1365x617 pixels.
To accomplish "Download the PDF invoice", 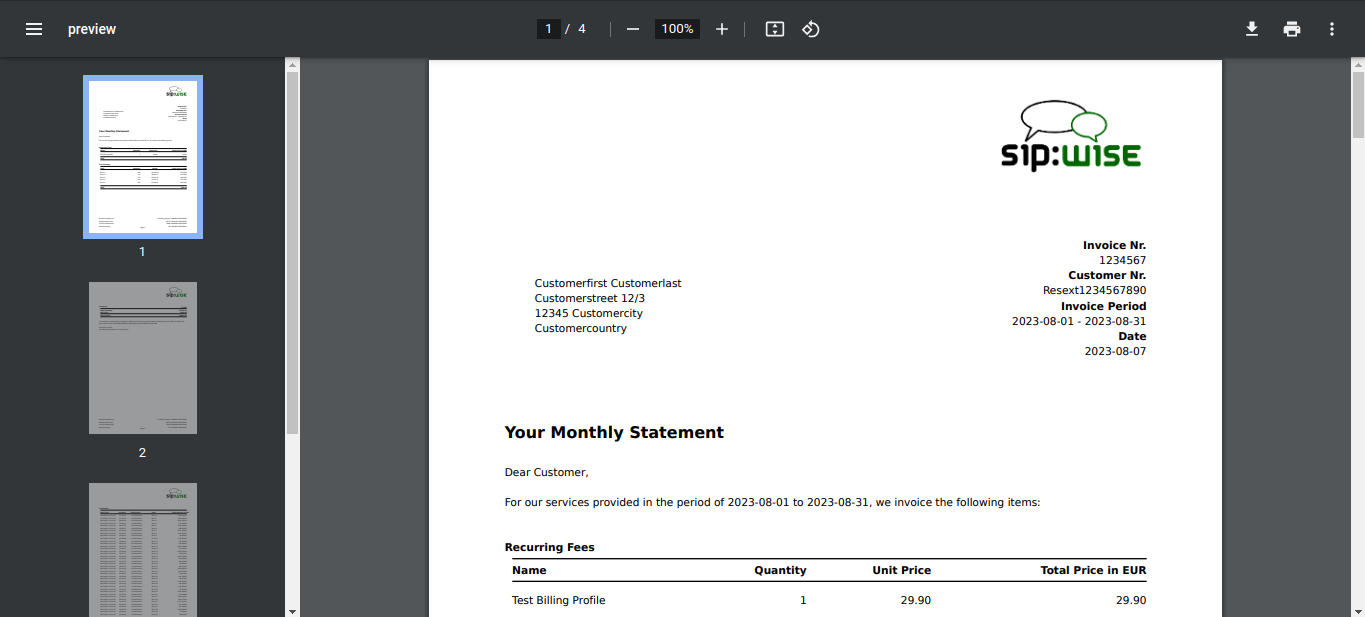I will point(1252,29).
